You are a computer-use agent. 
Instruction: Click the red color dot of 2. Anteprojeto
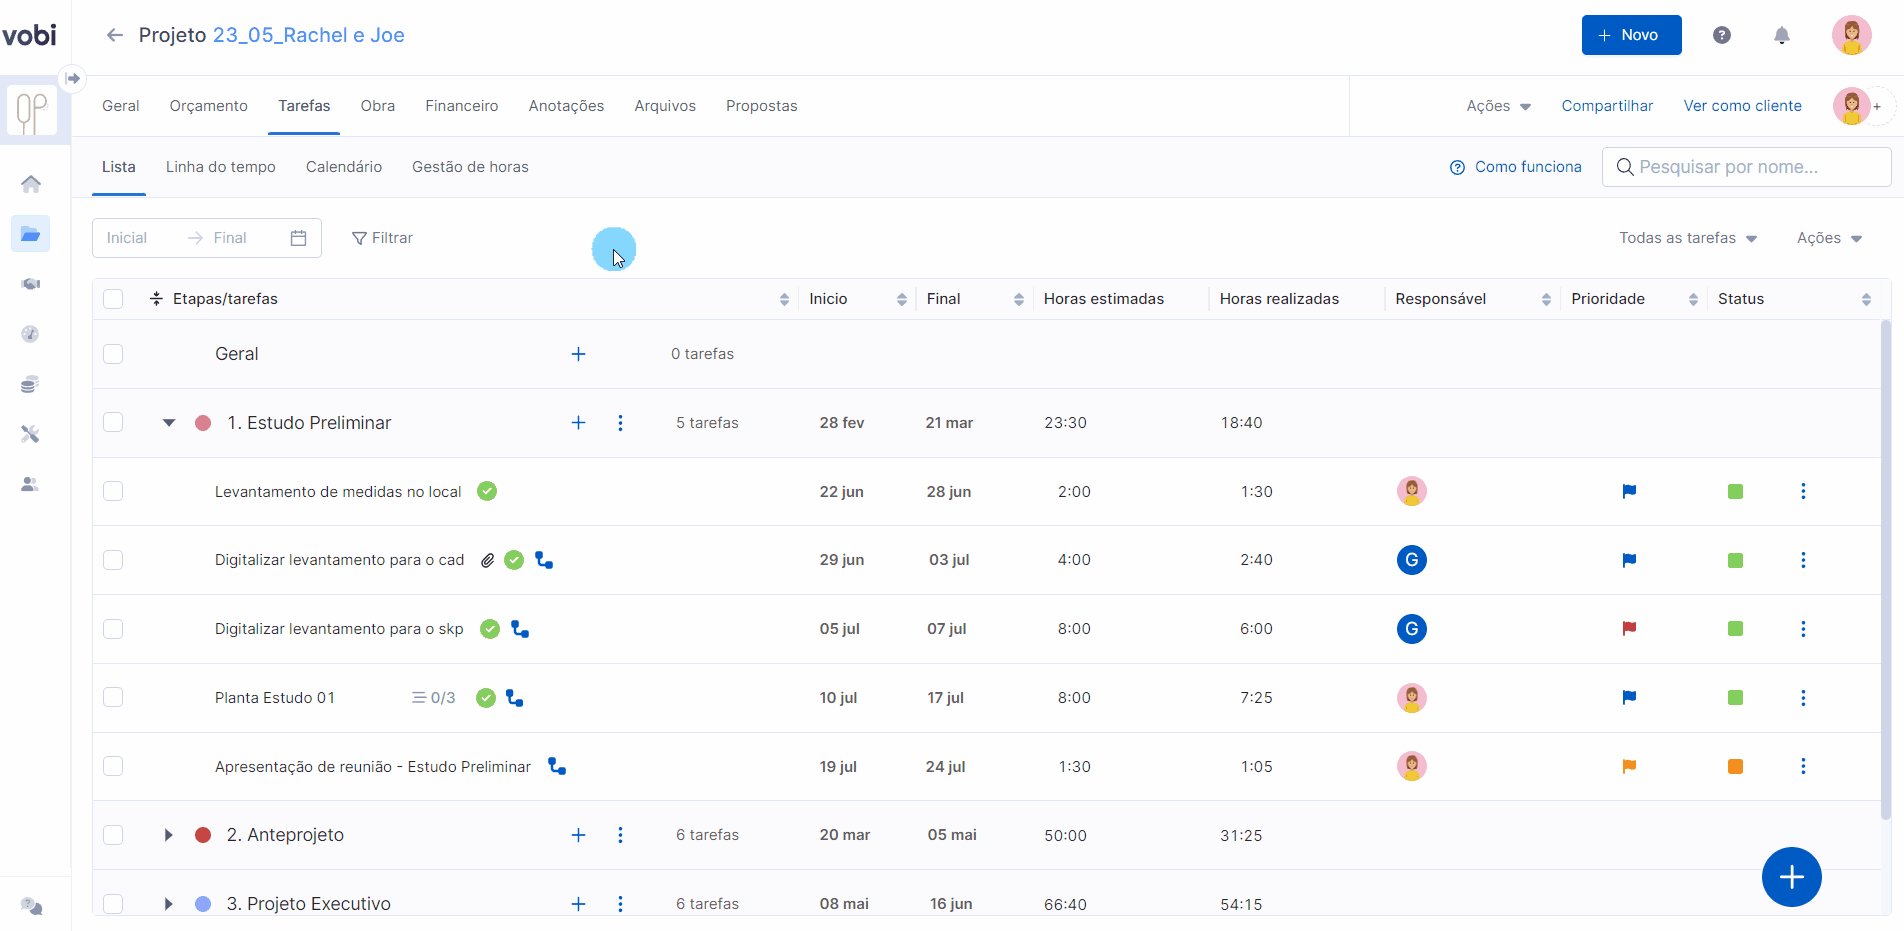pos(203,835)
